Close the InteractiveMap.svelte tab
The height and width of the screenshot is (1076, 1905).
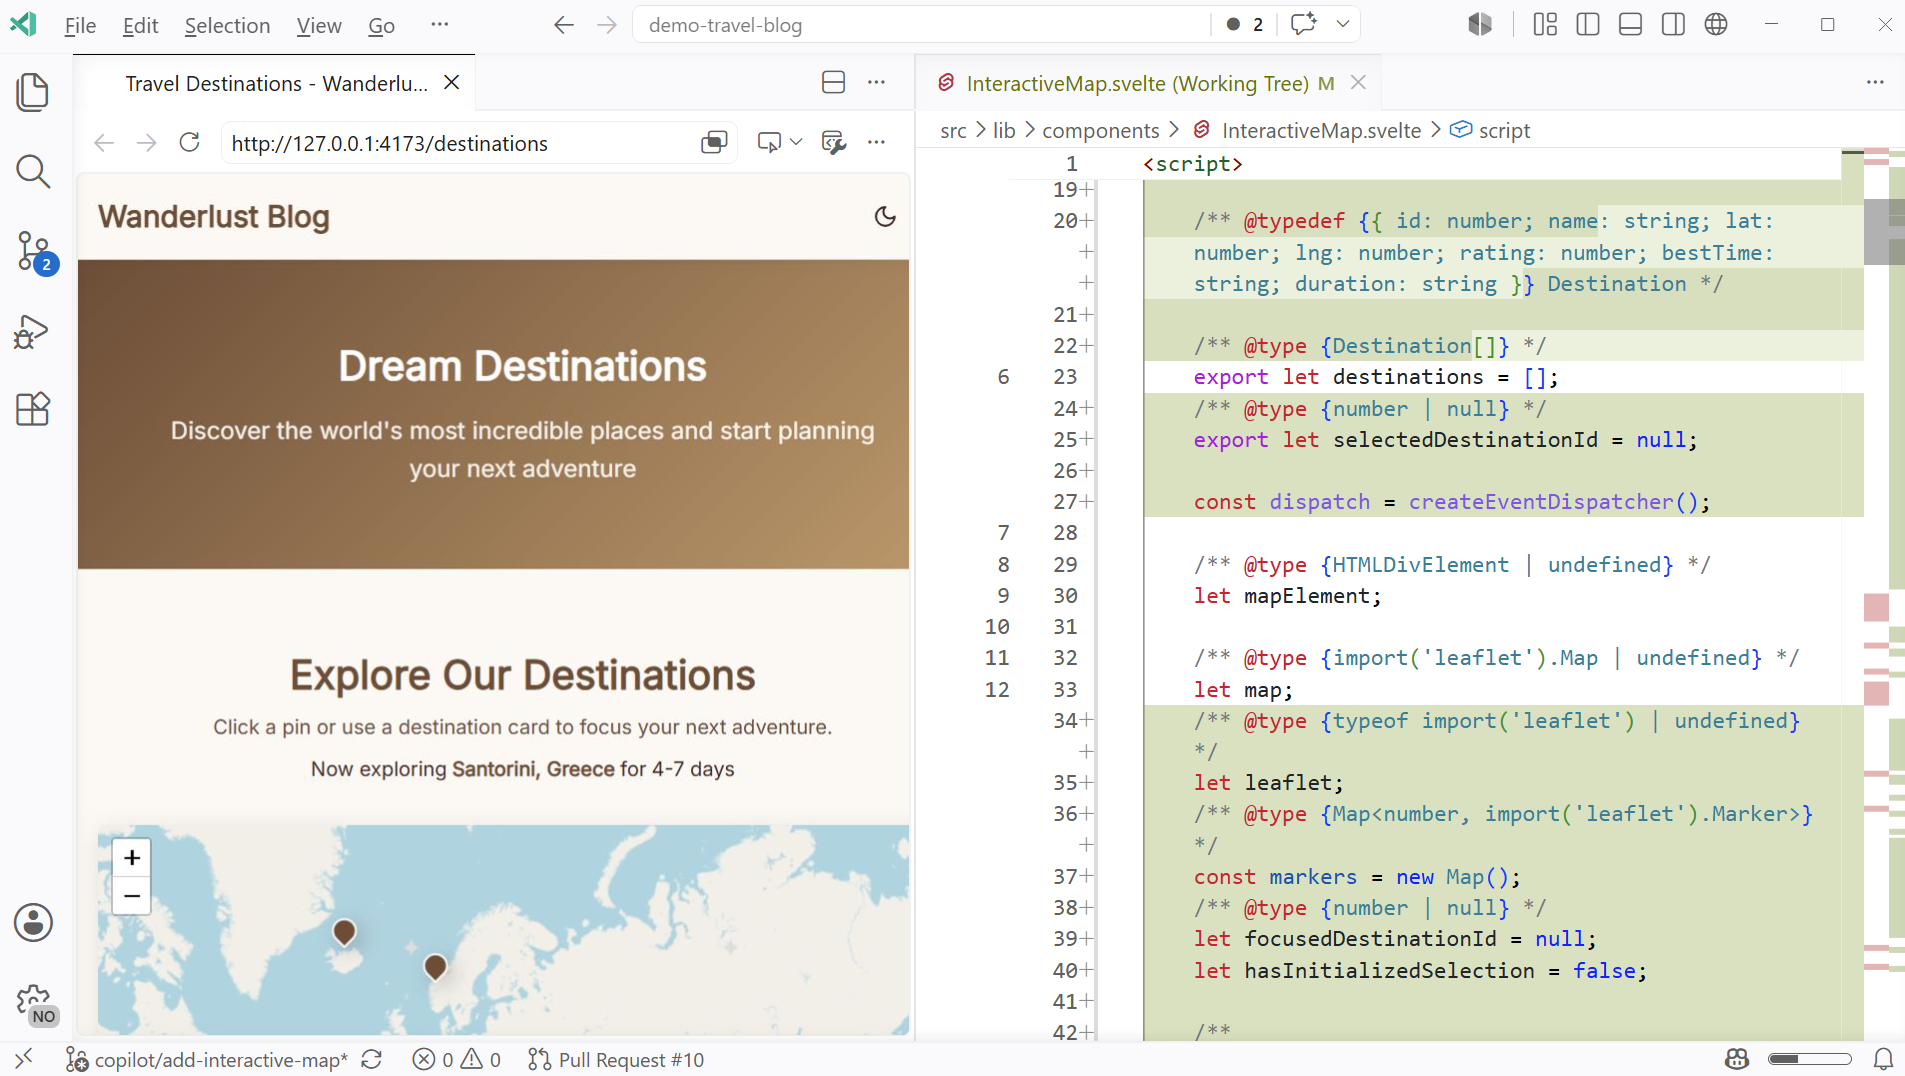click(x=1358, y=82)
